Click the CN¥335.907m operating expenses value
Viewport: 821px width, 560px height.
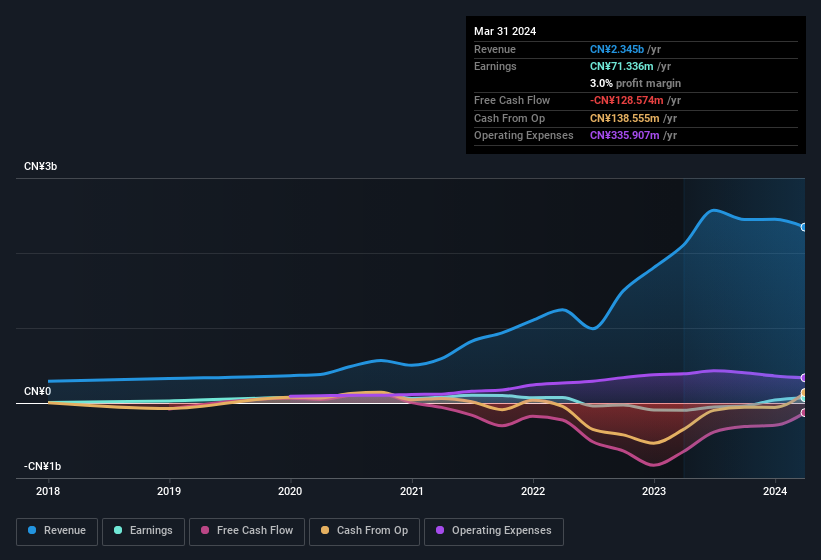(x=624, y=135)
